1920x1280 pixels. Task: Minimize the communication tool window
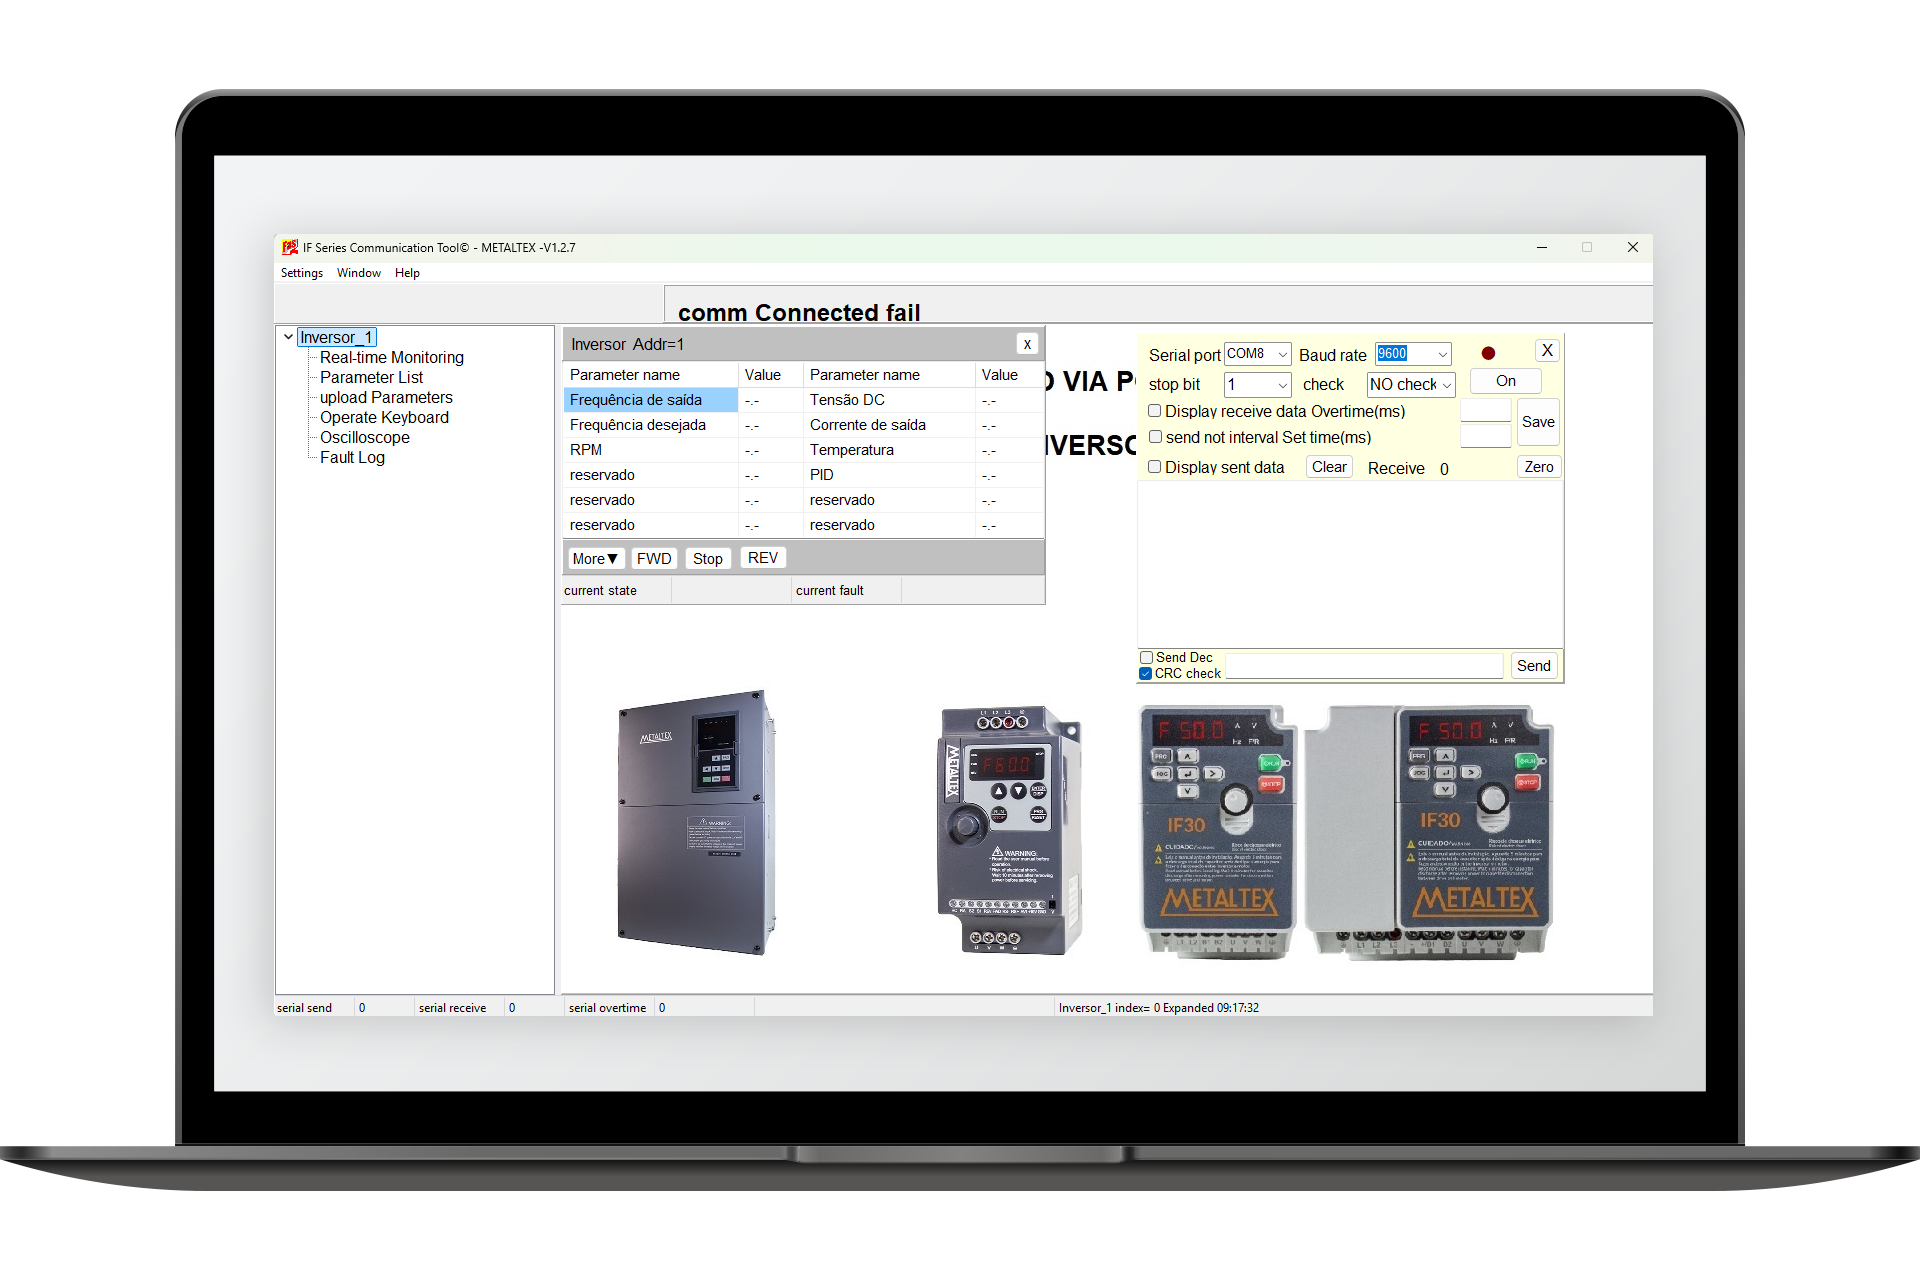[x=1542, y=247]
